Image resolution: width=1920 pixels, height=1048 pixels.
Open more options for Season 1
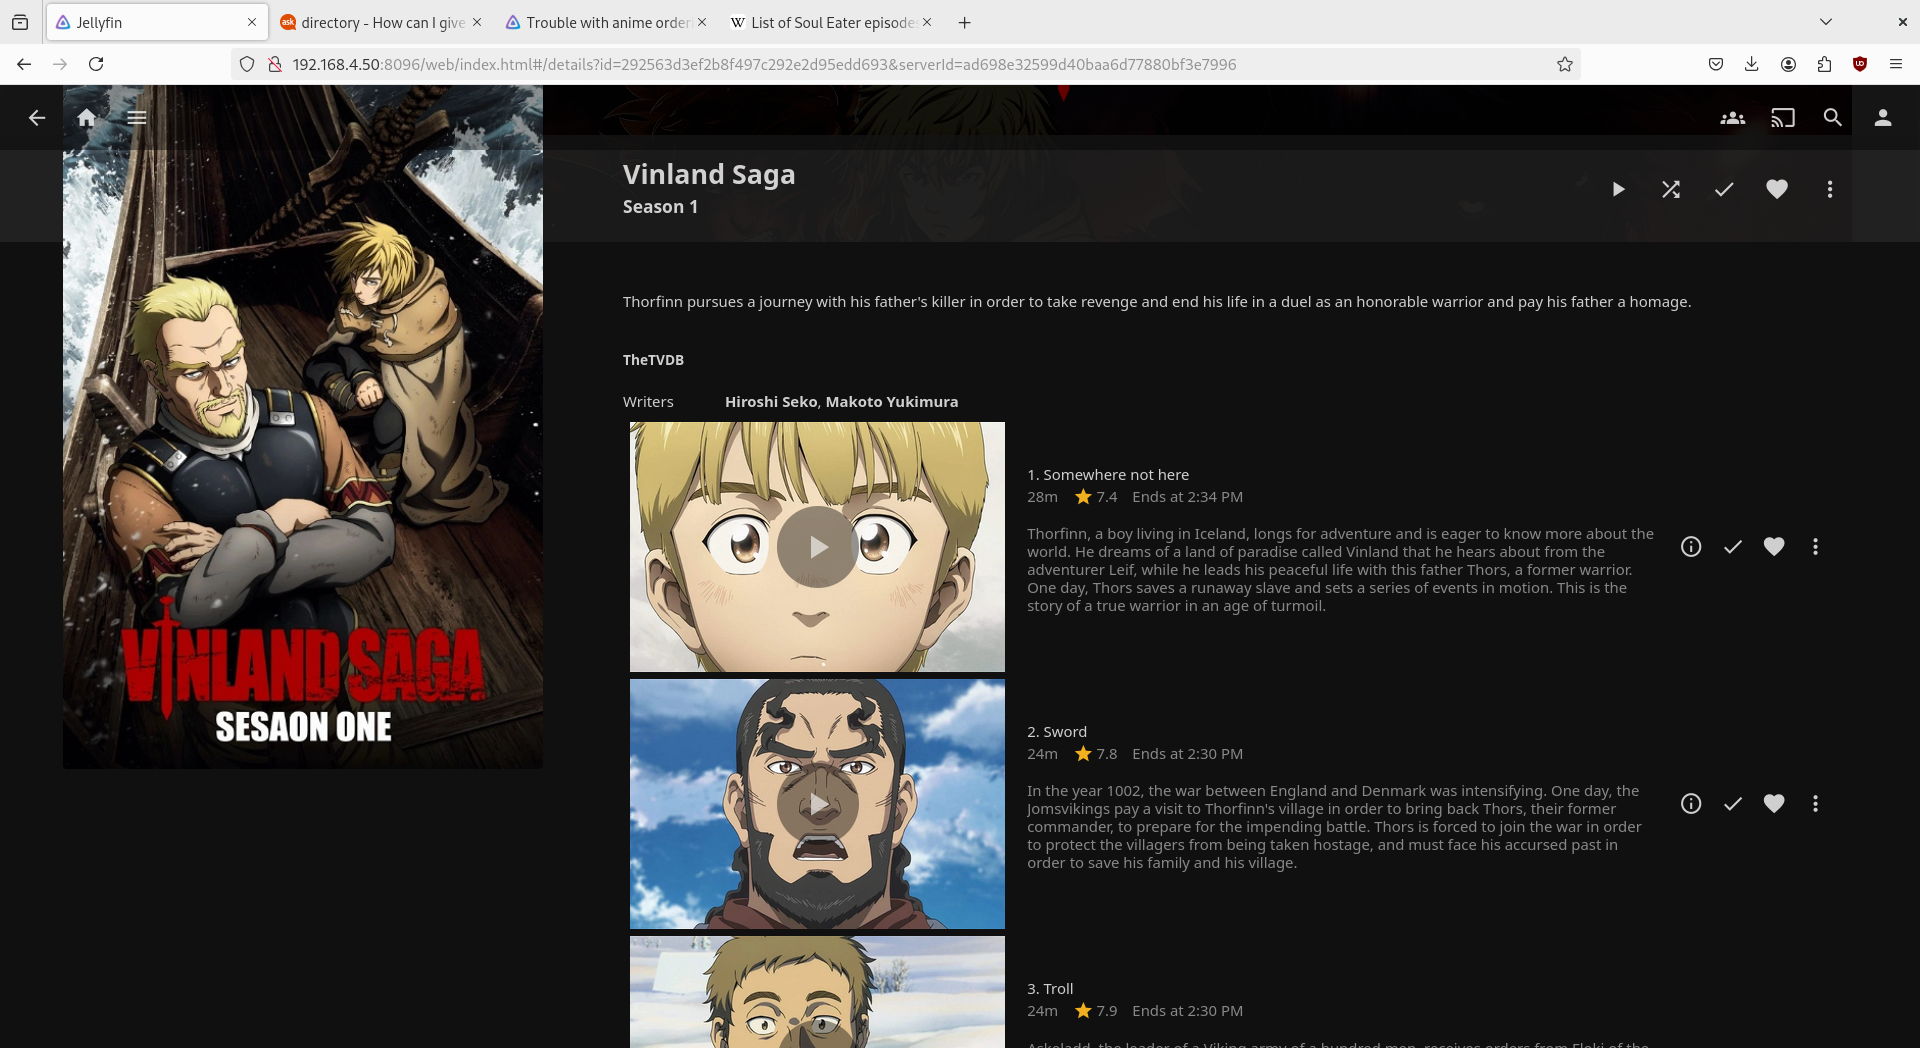1829,189
